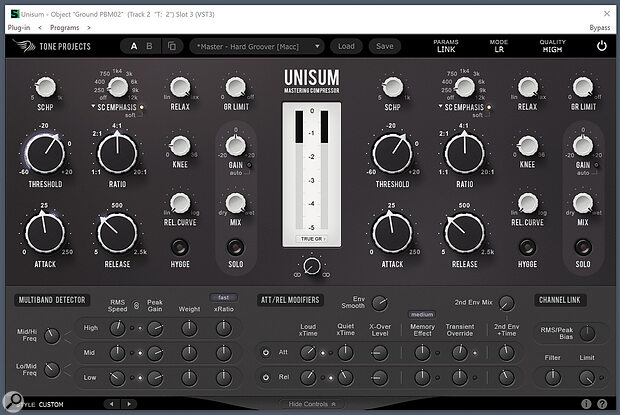This screenshot has height=415, width=620.
Task: Click the Save button
Action: [384, 46]
